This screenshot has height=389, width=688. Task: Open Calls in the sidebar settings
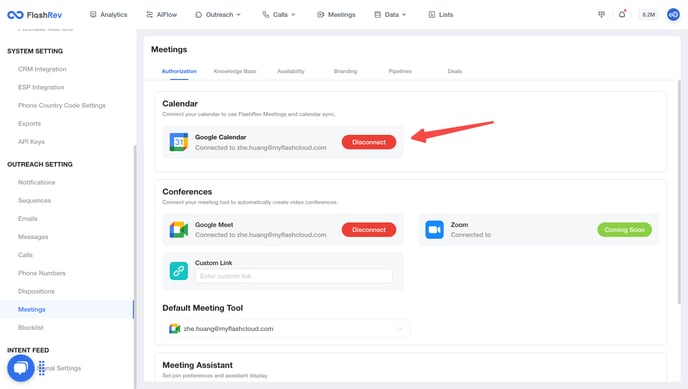[x=25, y=255]
